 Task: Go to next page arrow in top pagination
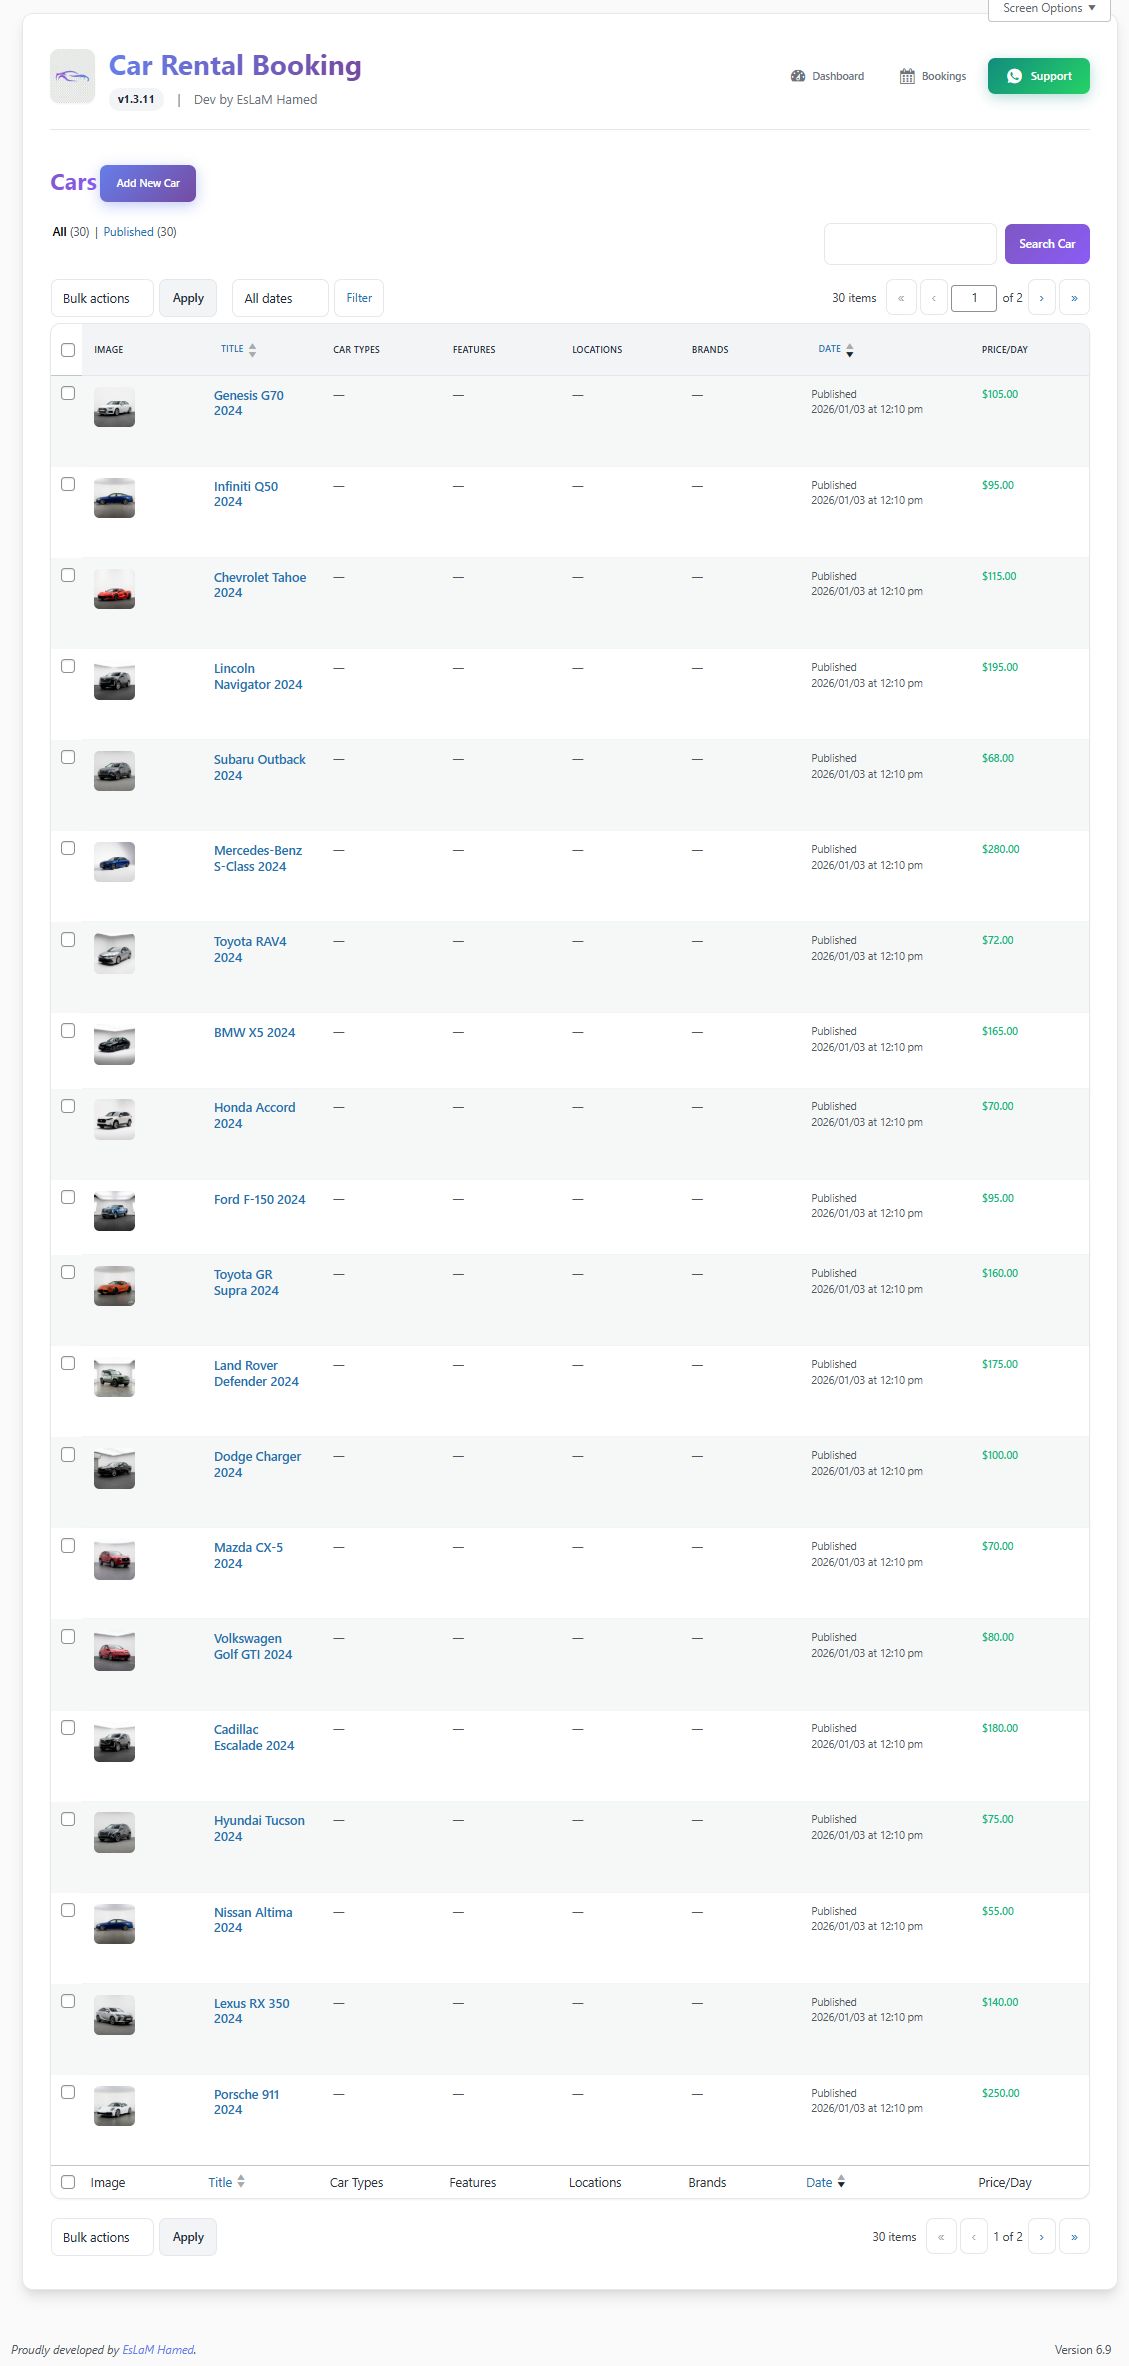point(1041,298)
